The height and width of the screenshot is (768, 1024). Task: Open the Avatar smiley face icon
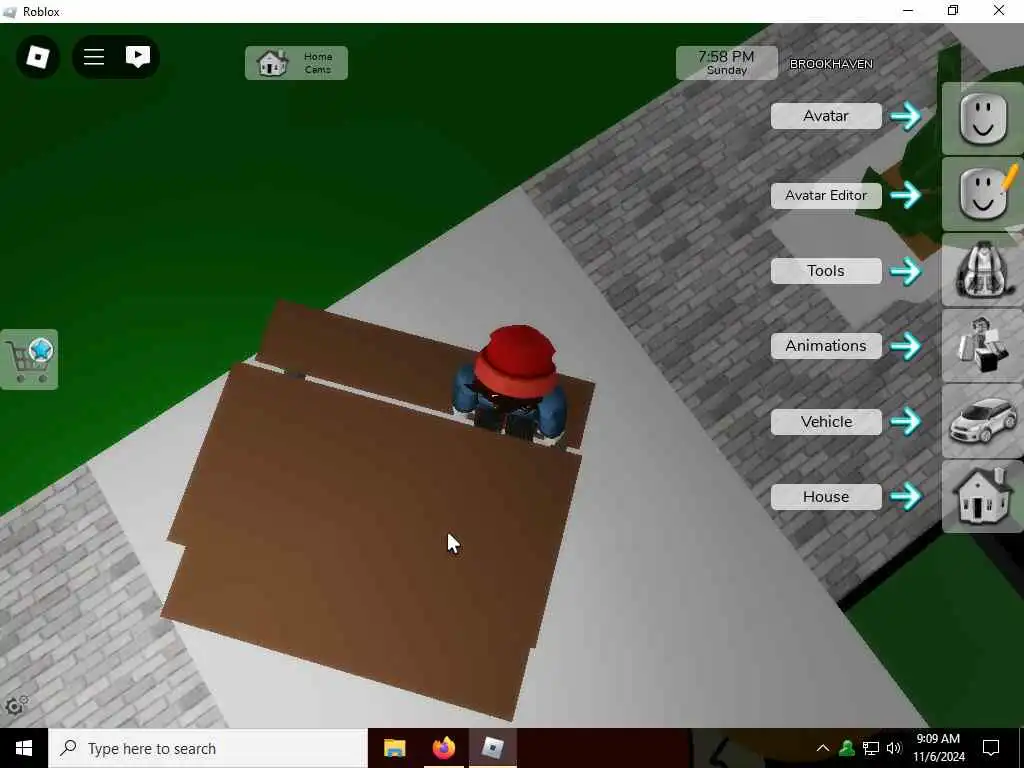982,118
